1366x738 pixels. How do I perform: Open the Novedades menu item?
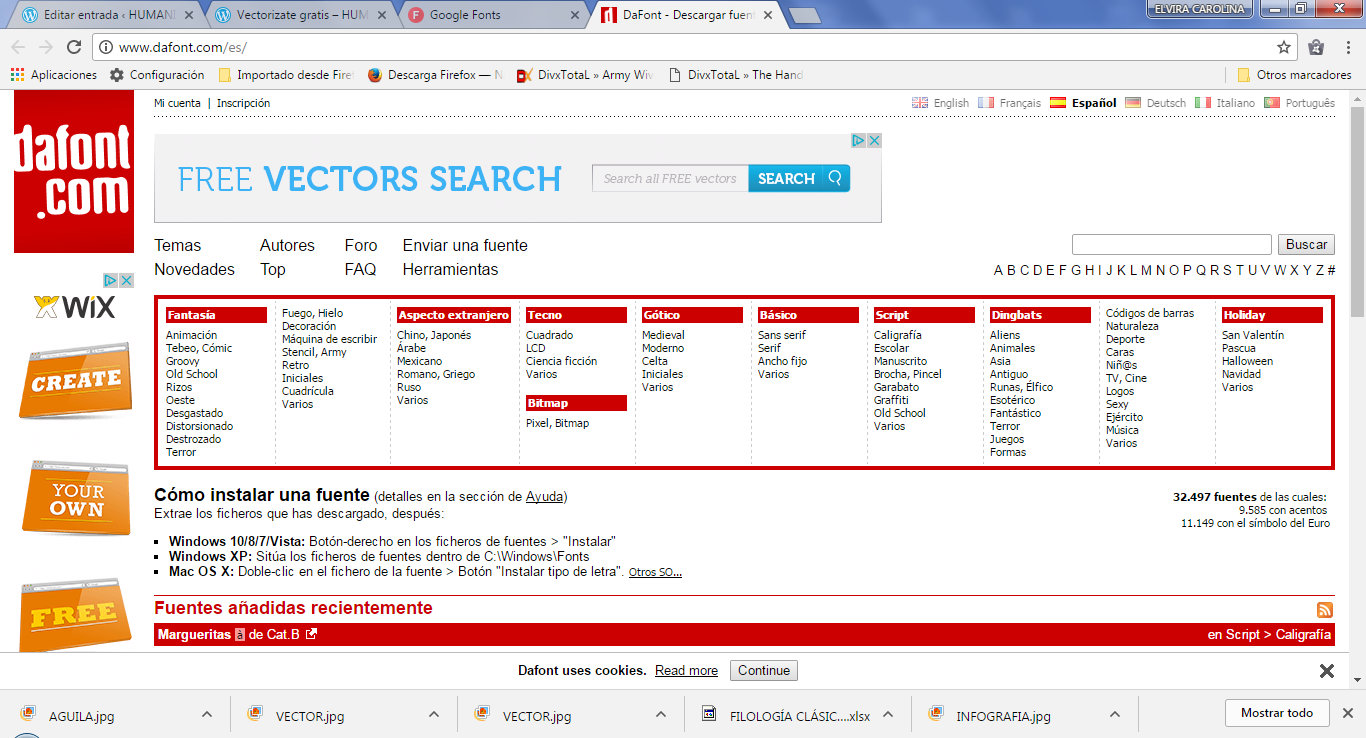coord(194,269)
